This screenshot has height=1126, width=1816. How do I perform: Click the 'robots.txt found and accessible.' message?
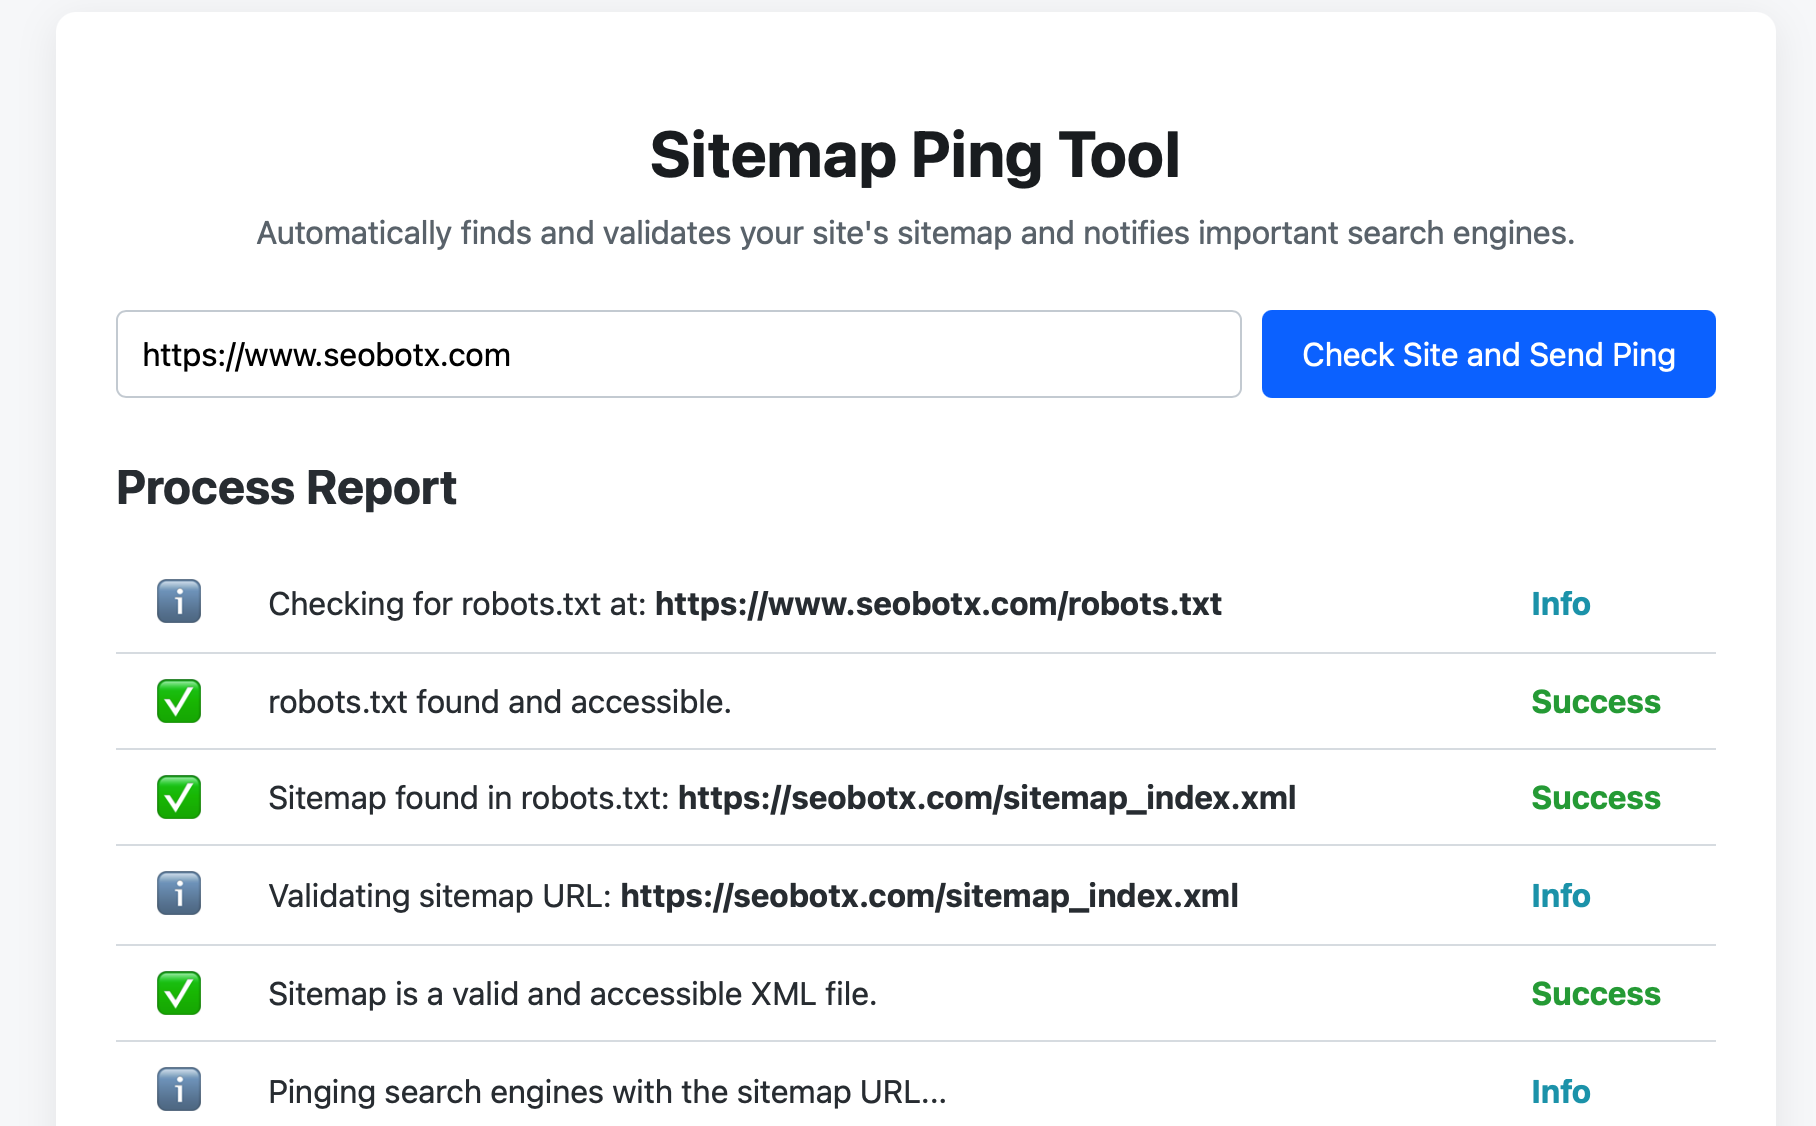pyautogui.click(x=500, y=702)
